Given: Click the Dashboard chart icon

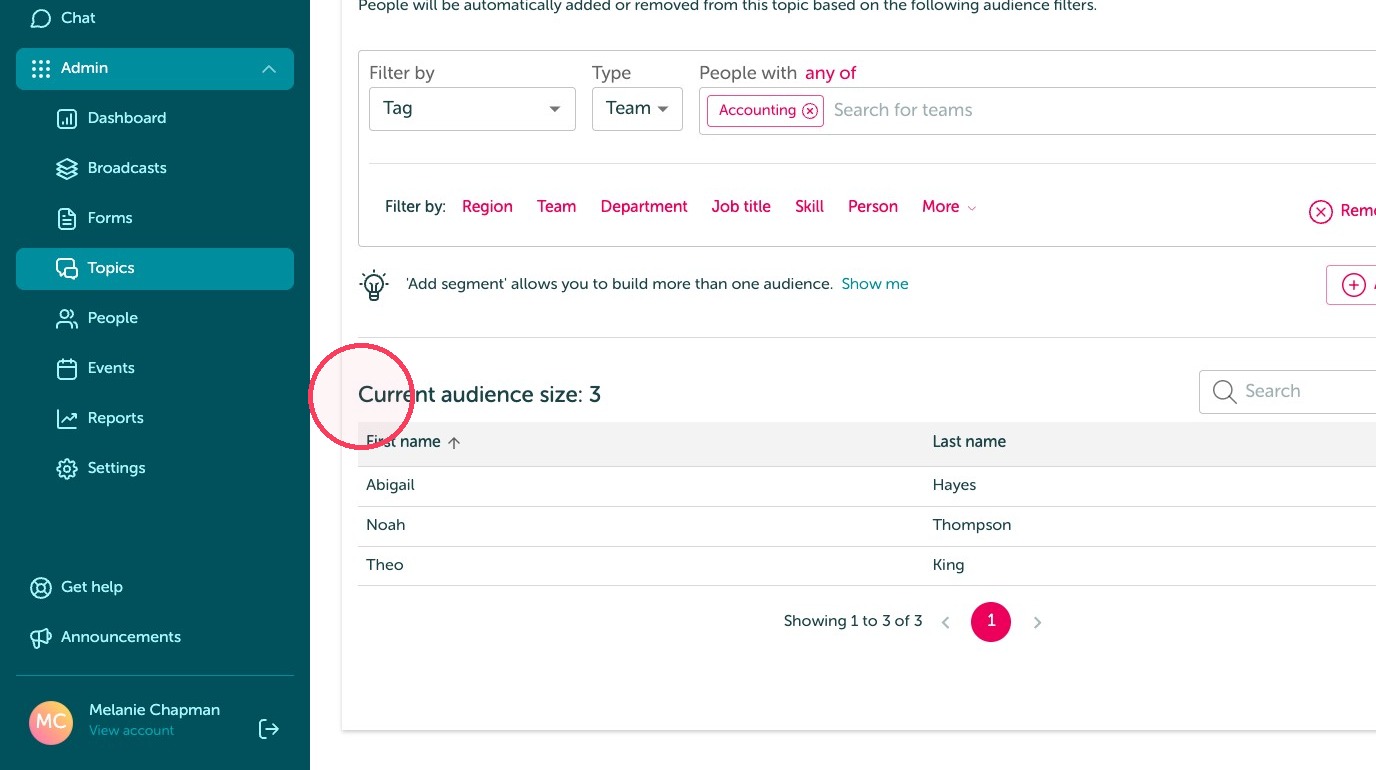Looking at the screenshot, I should coord(67,118).
